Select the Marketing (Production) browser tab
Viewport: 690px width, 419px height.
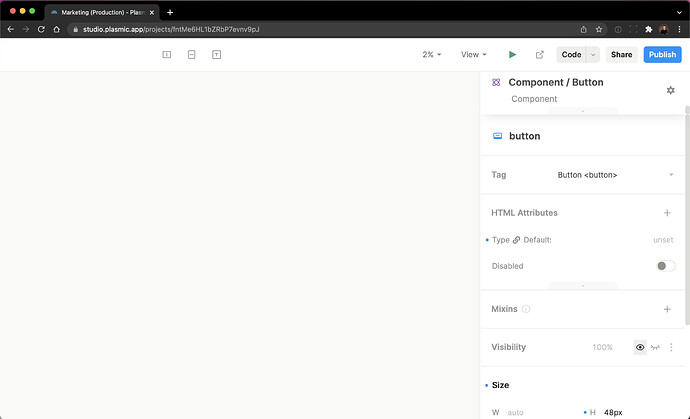click(100, 11)
